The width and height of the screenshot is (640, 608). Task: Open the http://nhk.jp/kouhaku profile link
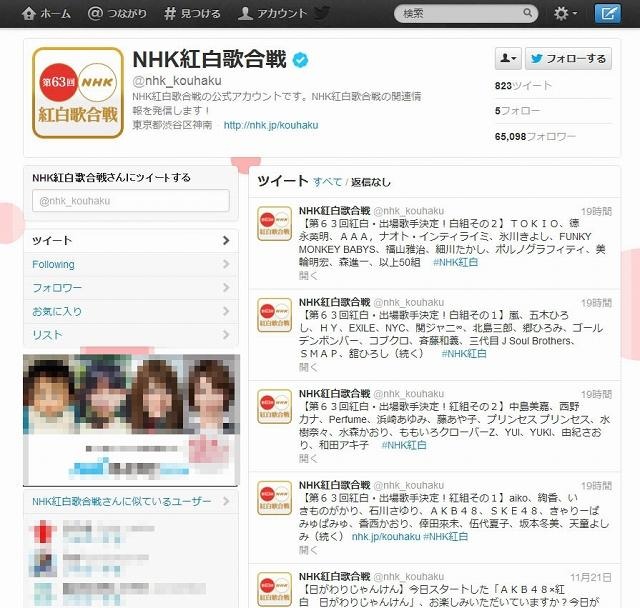[x=271, y=125]
